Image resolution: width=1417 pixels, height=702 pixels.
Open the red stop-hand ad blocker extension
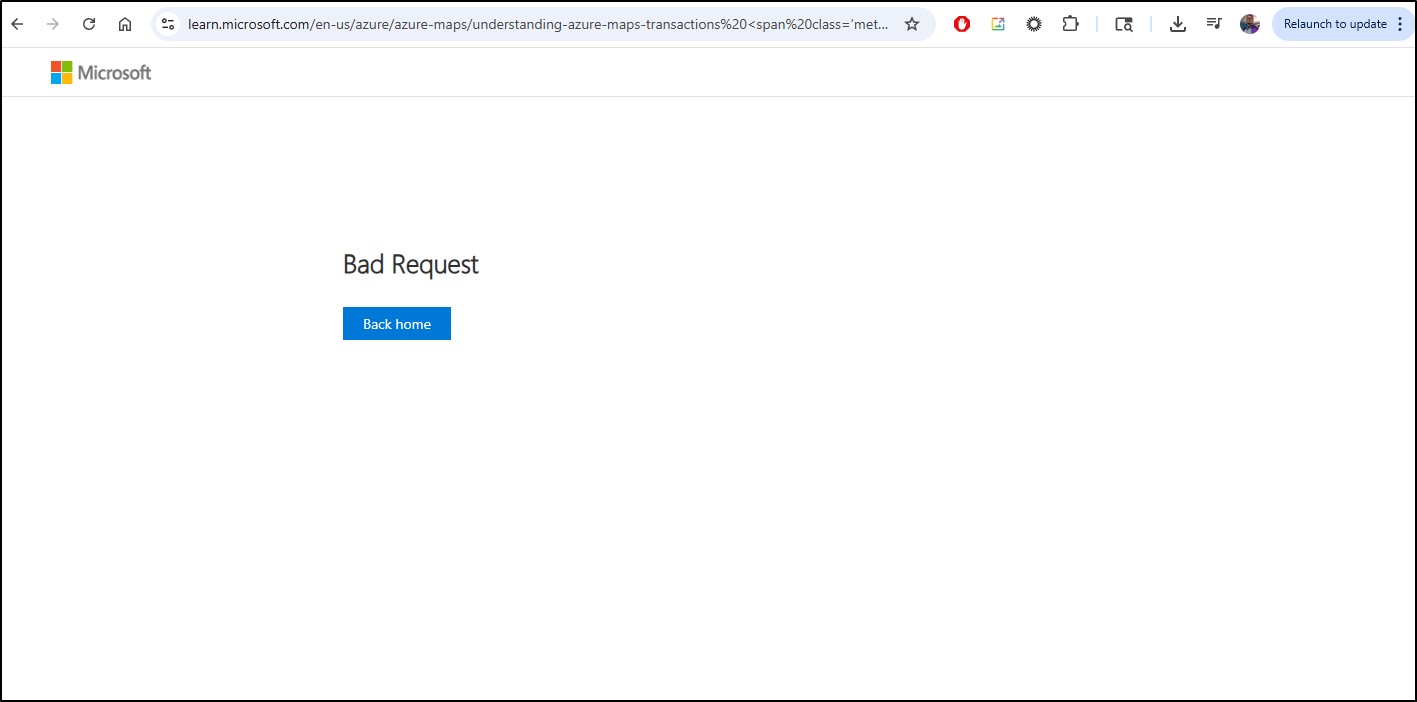click(962, 24)
